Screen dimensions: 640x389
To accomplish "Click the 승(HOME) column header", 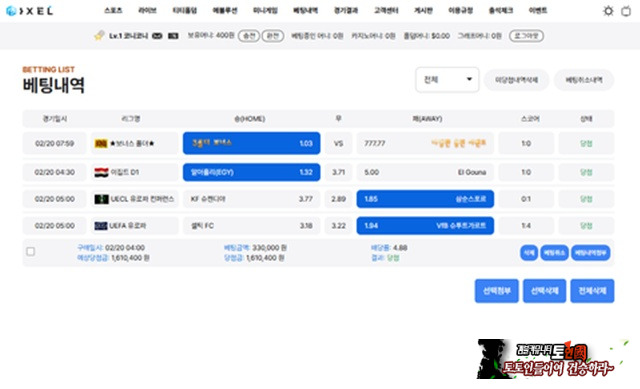I will [x=249, y=119].
